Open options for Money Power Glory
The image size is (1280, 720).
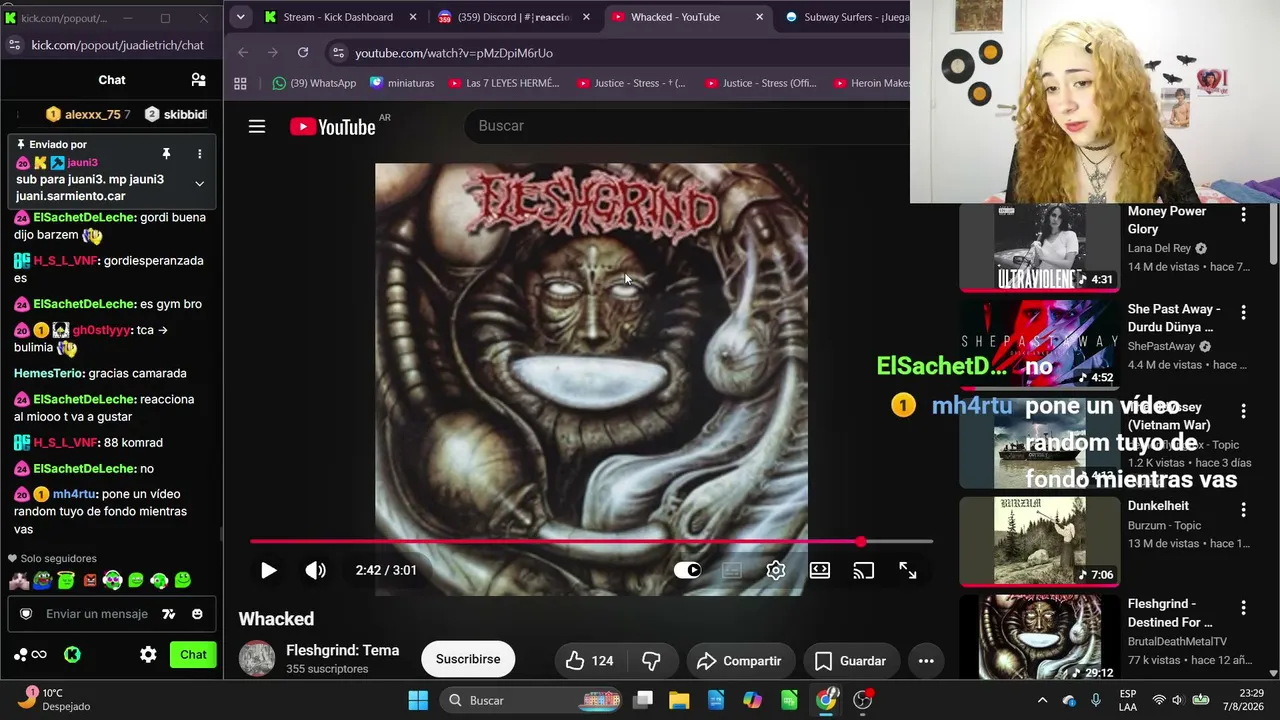tap(1244, 214)
